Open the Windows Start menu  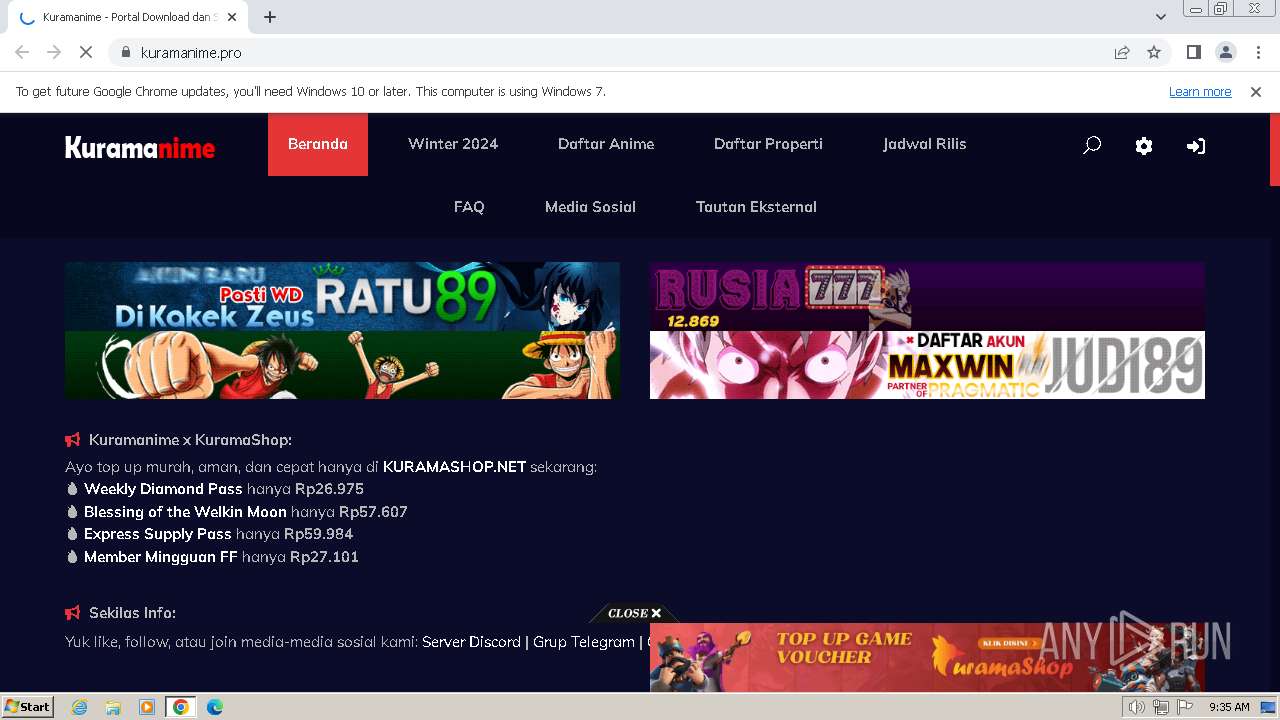(28, 707)
